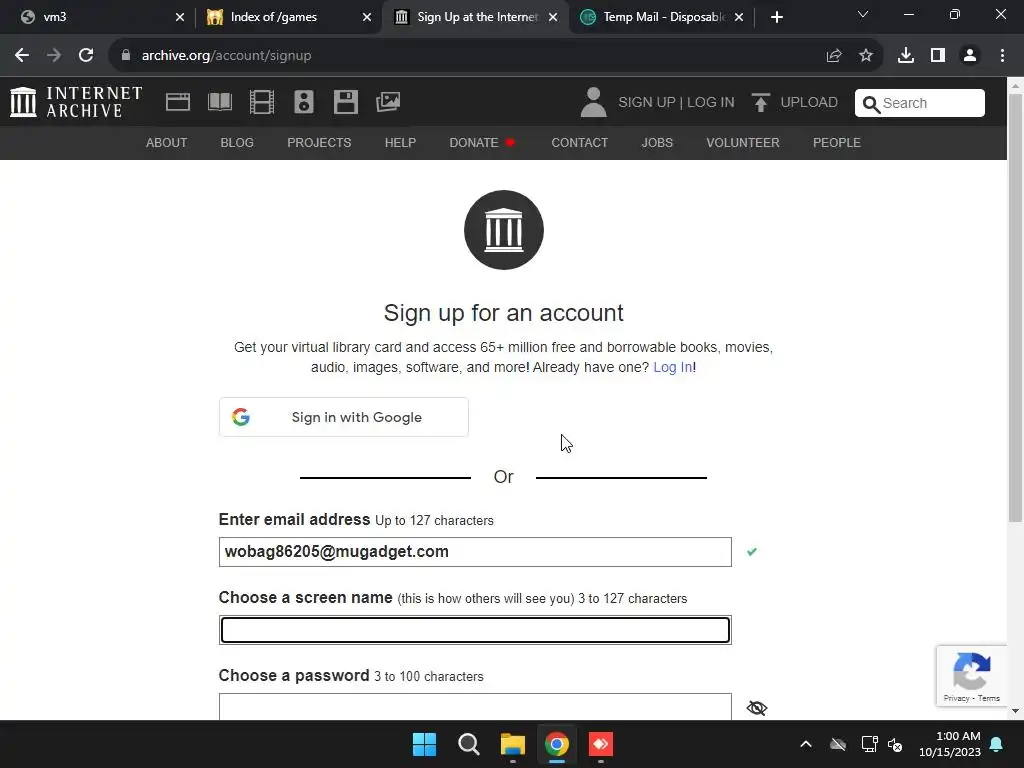Open Windows Start menu
The image size is (1024, 768).
click(424, 744)
